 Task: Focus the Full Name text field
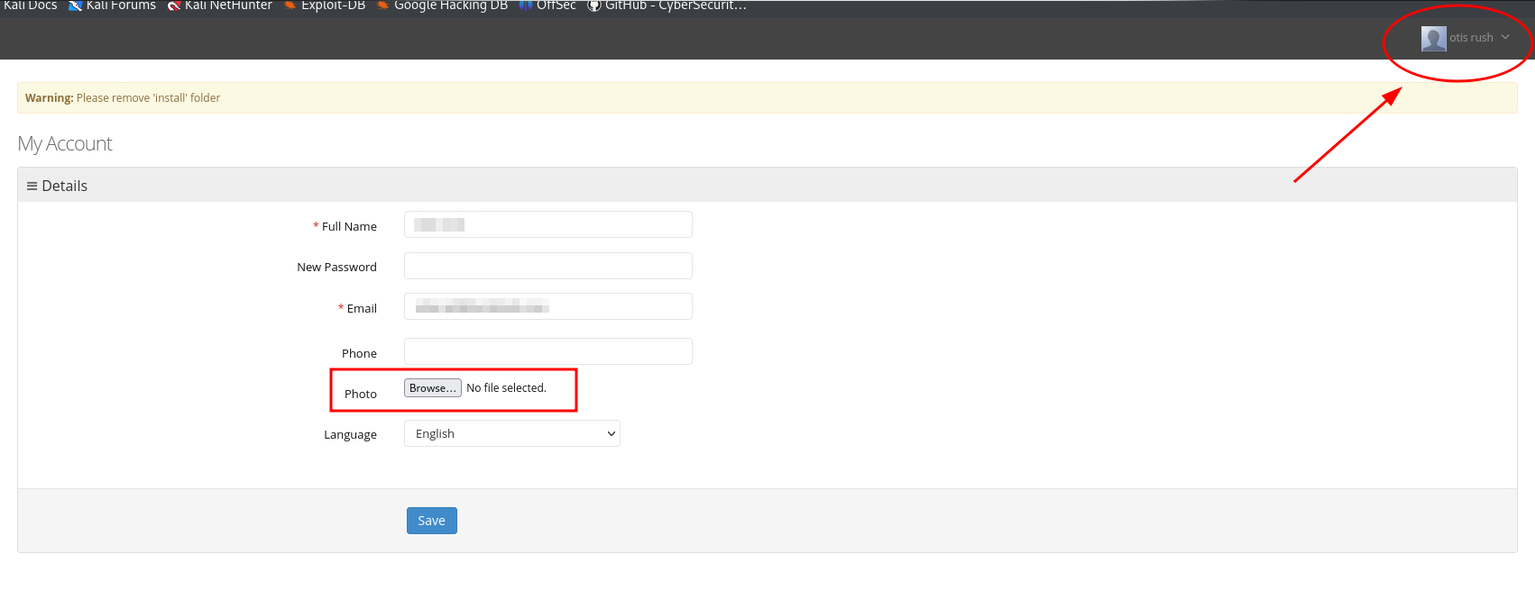(548, 225)
